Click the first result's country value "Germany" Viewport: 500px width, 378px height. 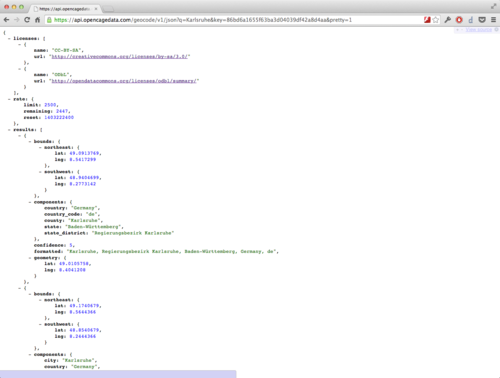pyautogui.click(x=84, y=208)
